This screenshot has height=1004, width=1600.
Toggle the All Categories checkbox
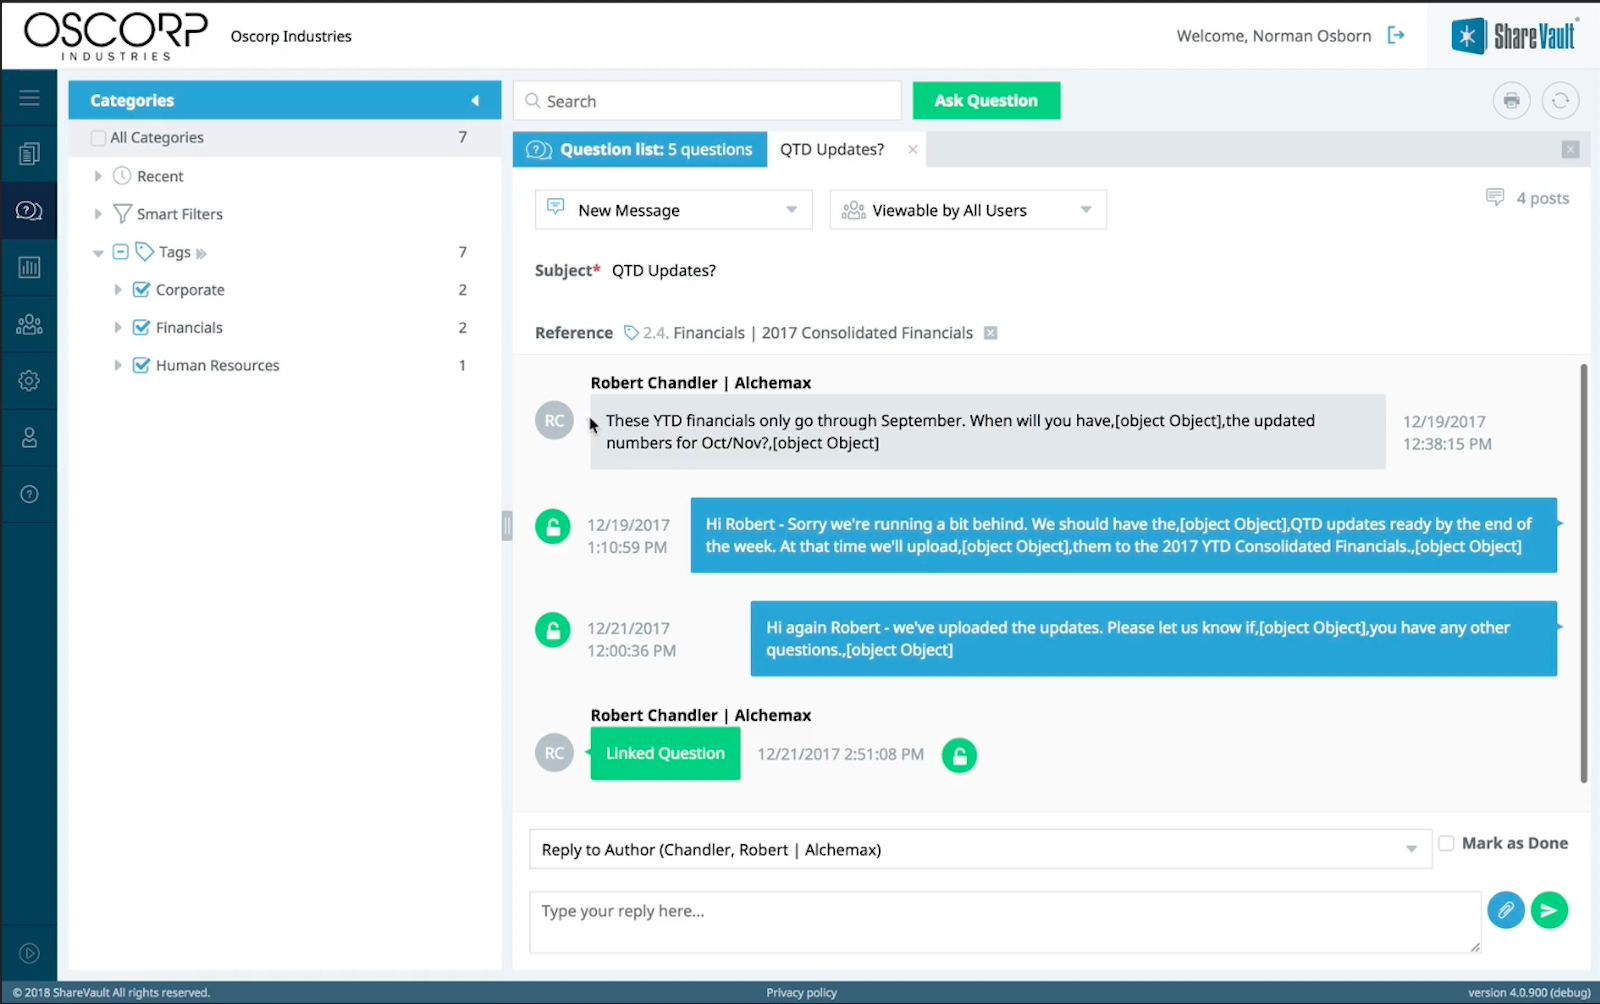98,138
